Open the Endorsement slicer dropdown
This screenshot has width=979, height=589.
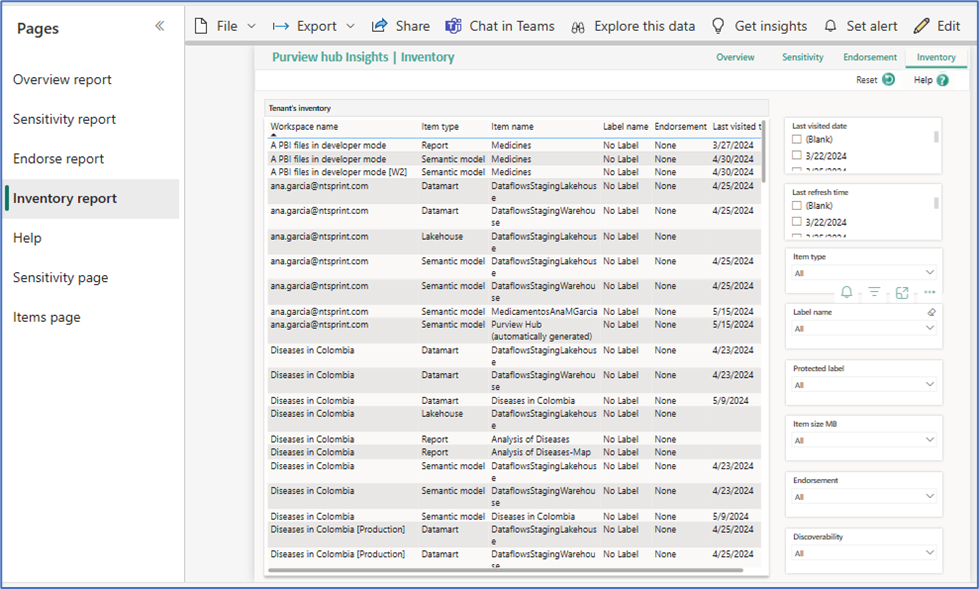click(864, 497)
